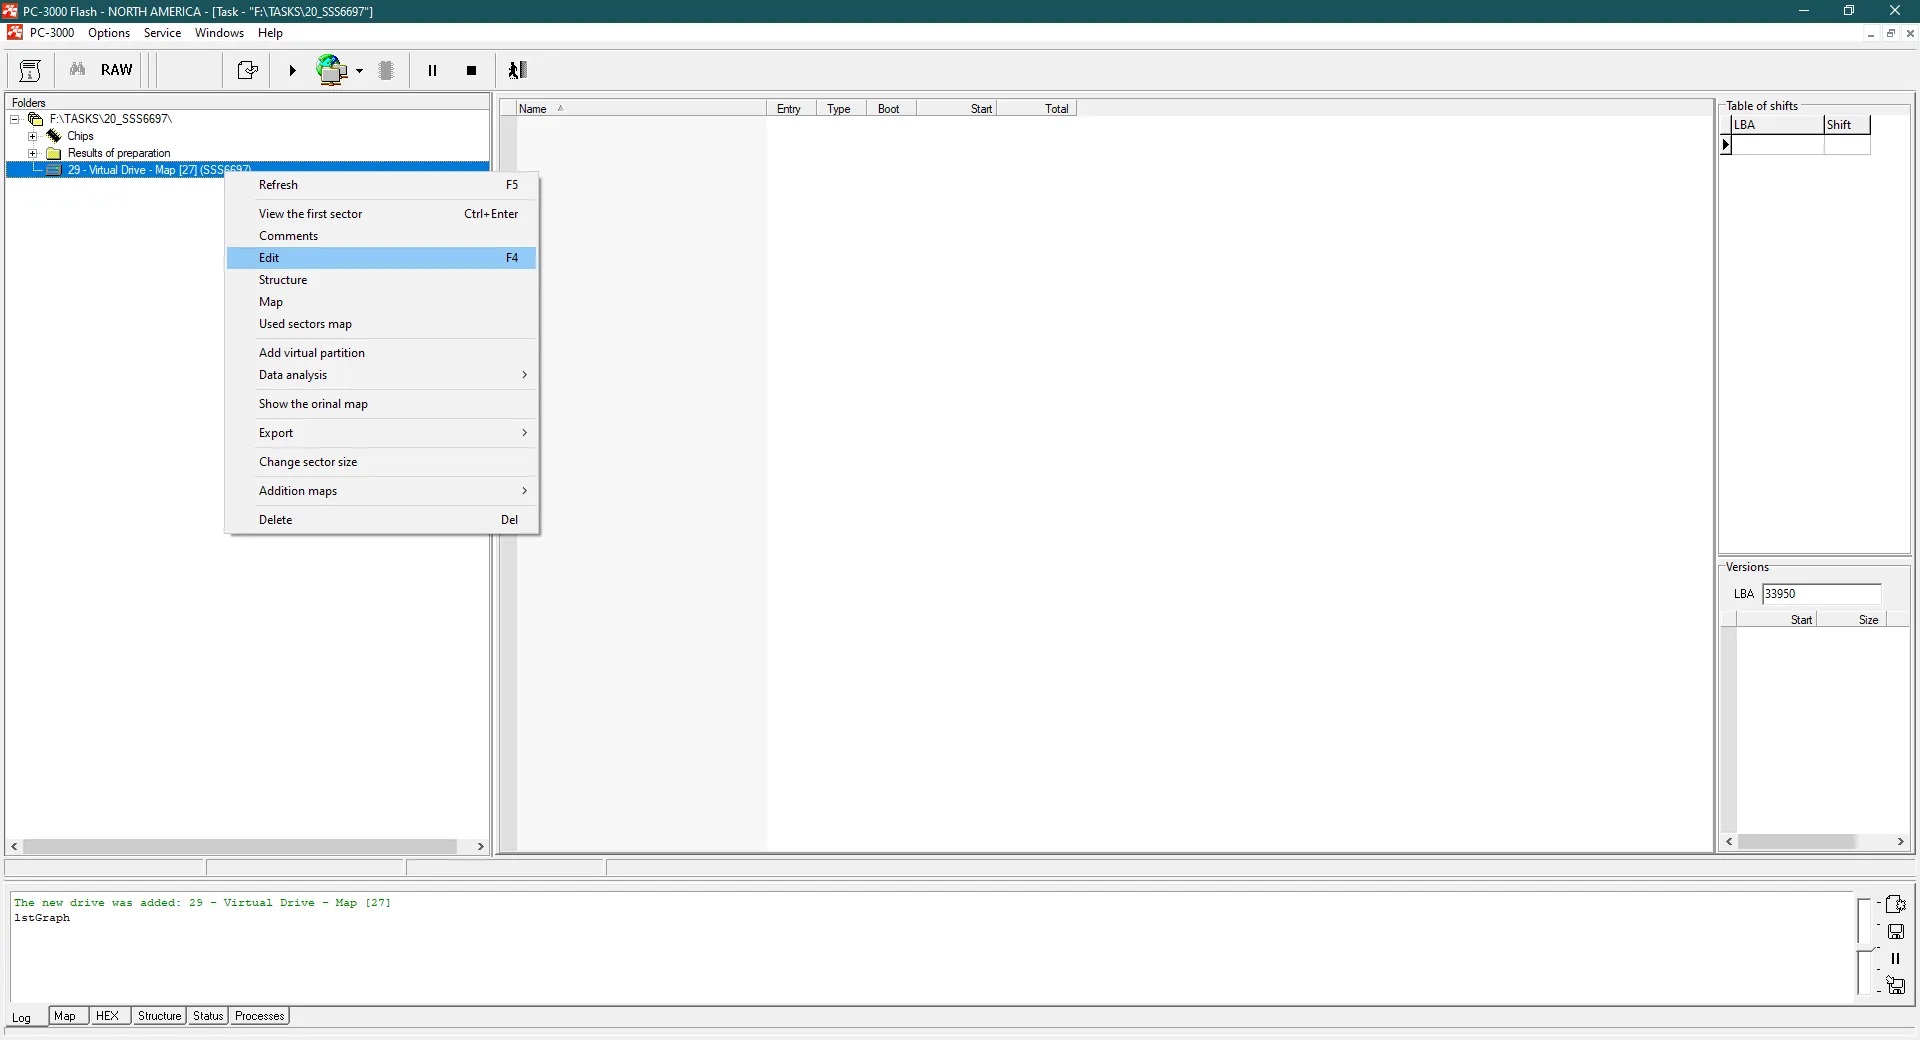Expand the Chips tree node
The width and height of the screenshot is (1920, 1040).
33,136
